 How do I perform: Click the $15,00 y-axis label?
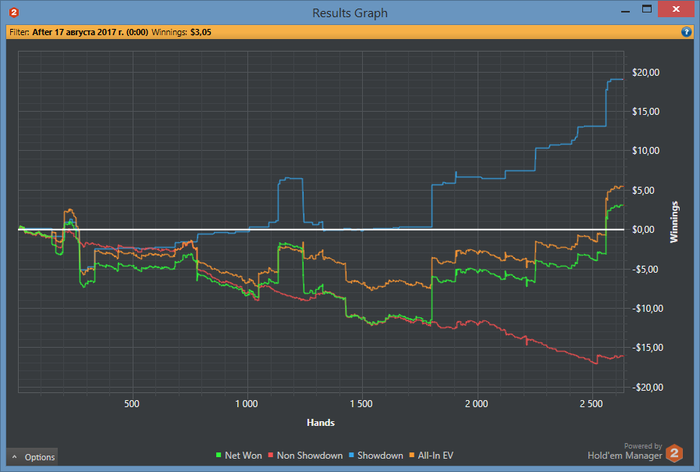[646, 112]
